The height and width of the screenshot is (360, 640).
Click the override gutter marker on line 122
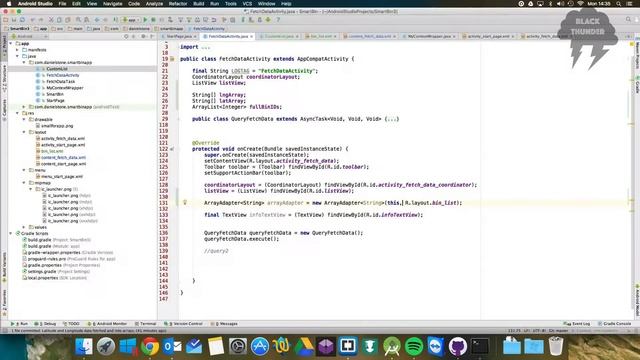pyautogui.click(x=172, y=149)
